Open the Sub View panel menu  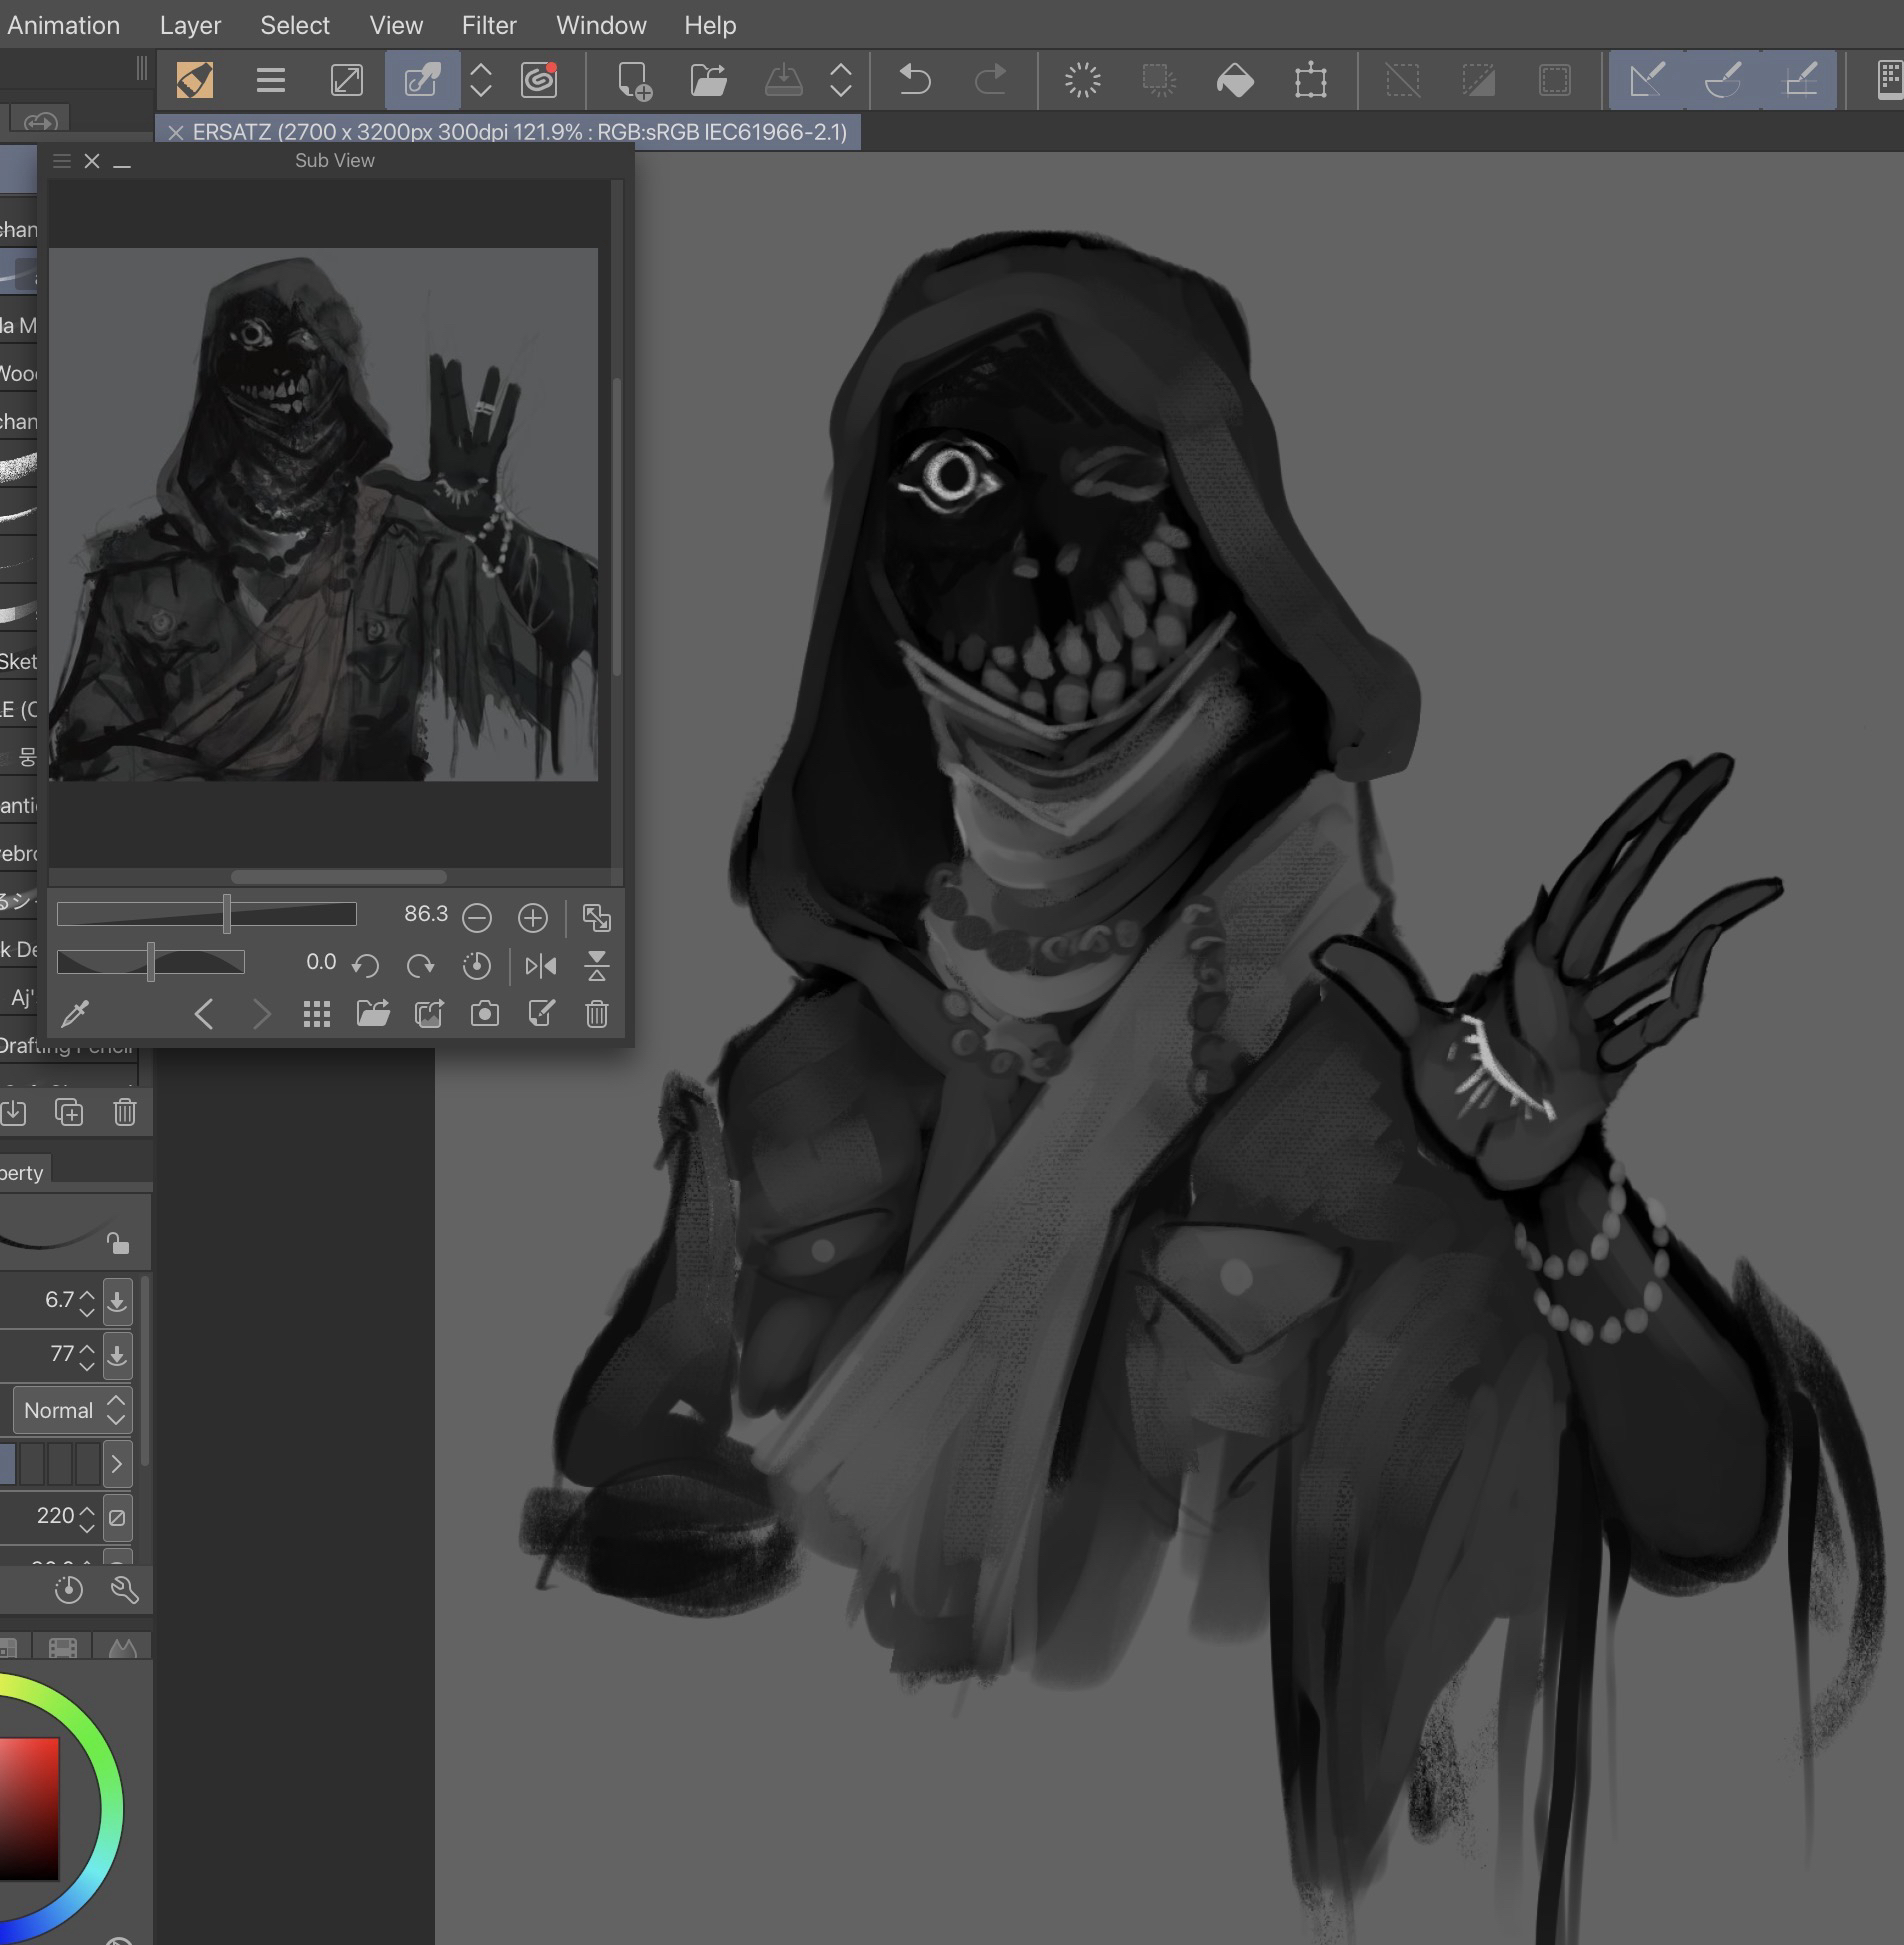[x=62, y=161]
